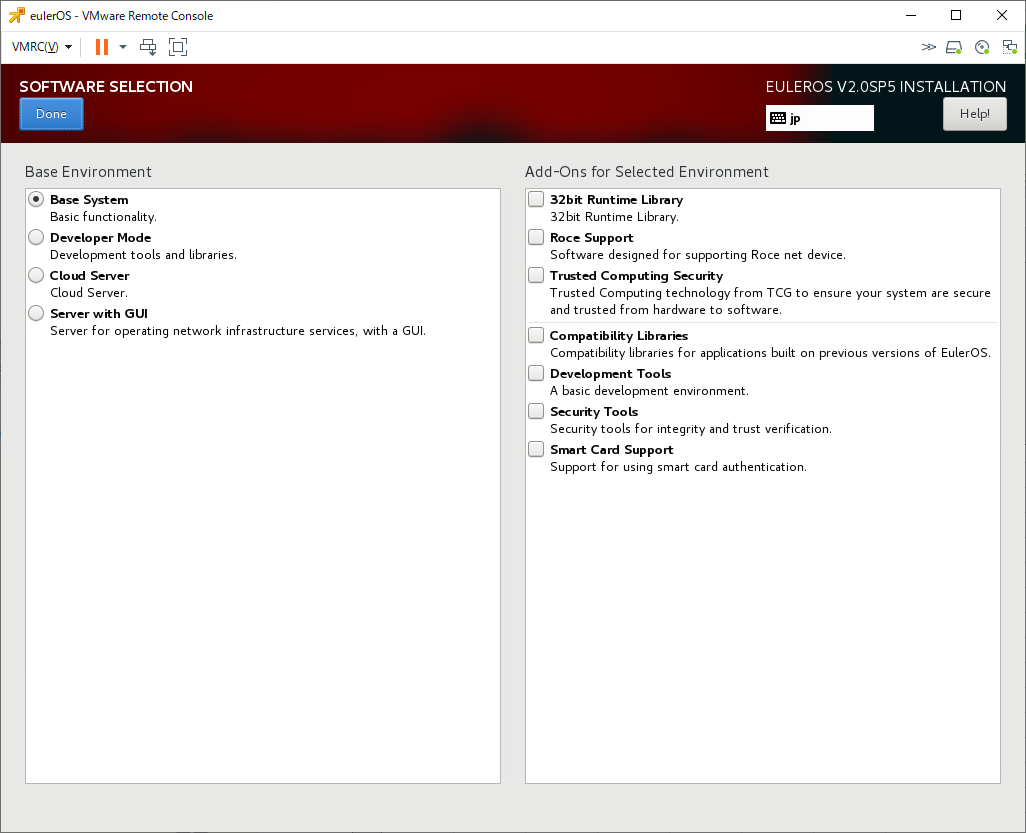Check the Development Tools add-on

[x=537, y=374]
